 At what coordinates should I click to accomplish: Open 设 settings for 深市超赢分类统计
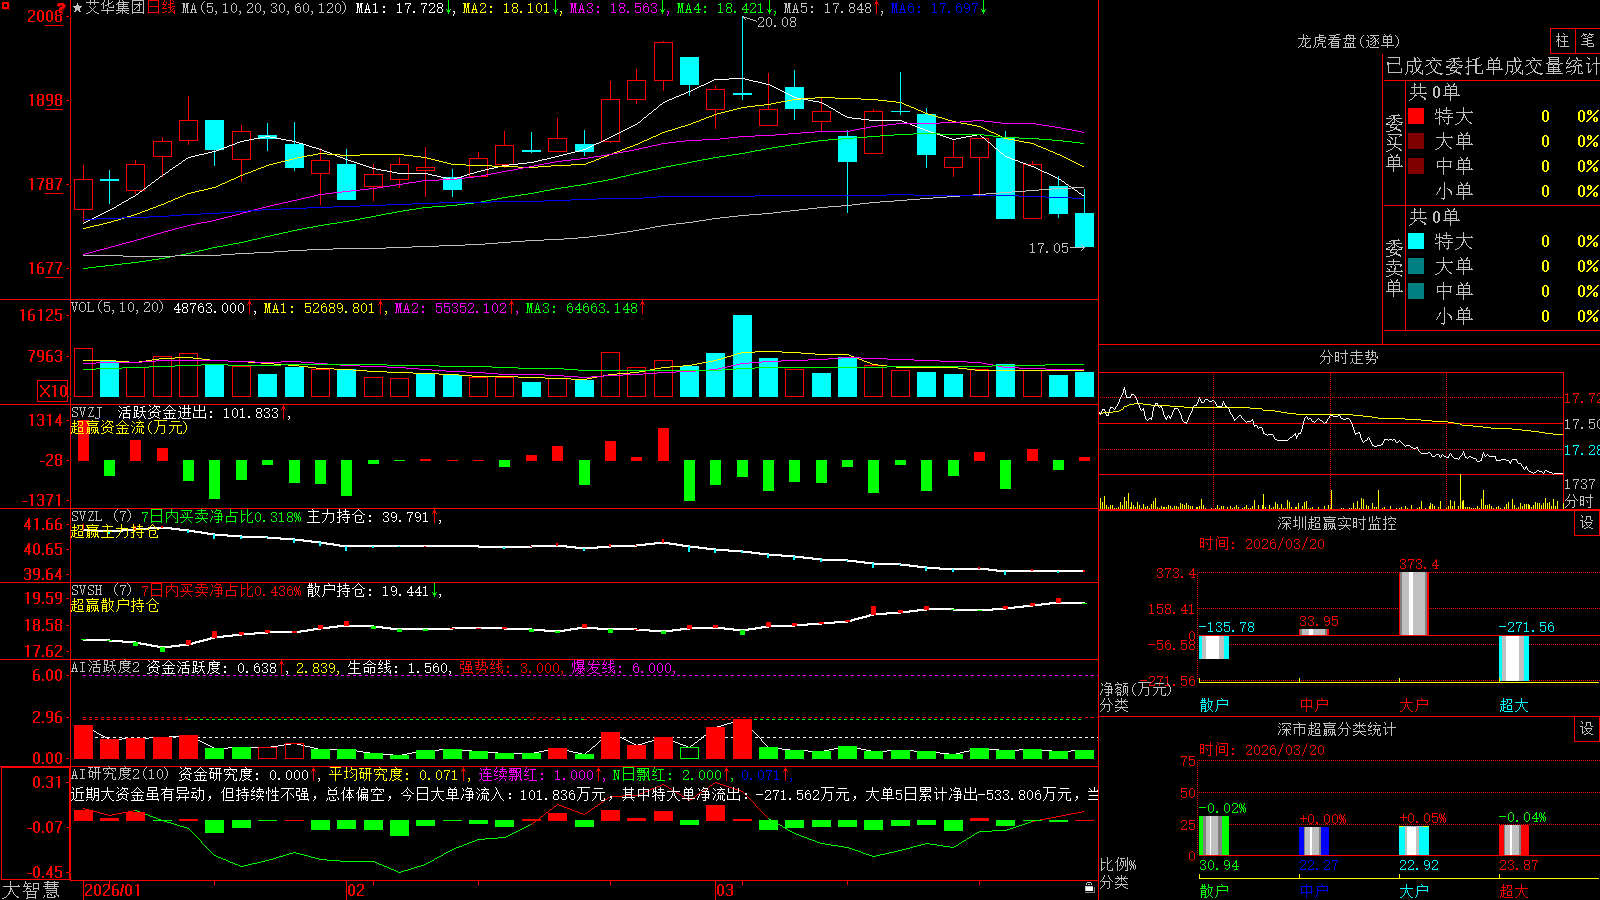pyautogui.click(x=1586, y=729)
